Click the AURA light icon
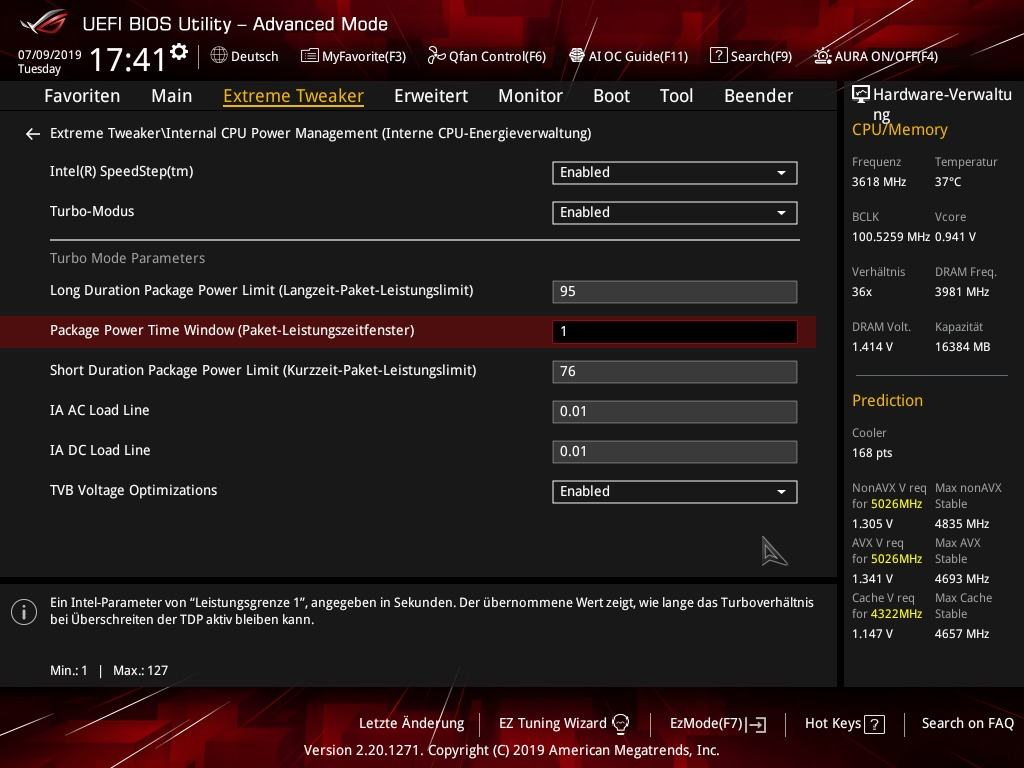1024x768 pixels. tap(823, 56)
